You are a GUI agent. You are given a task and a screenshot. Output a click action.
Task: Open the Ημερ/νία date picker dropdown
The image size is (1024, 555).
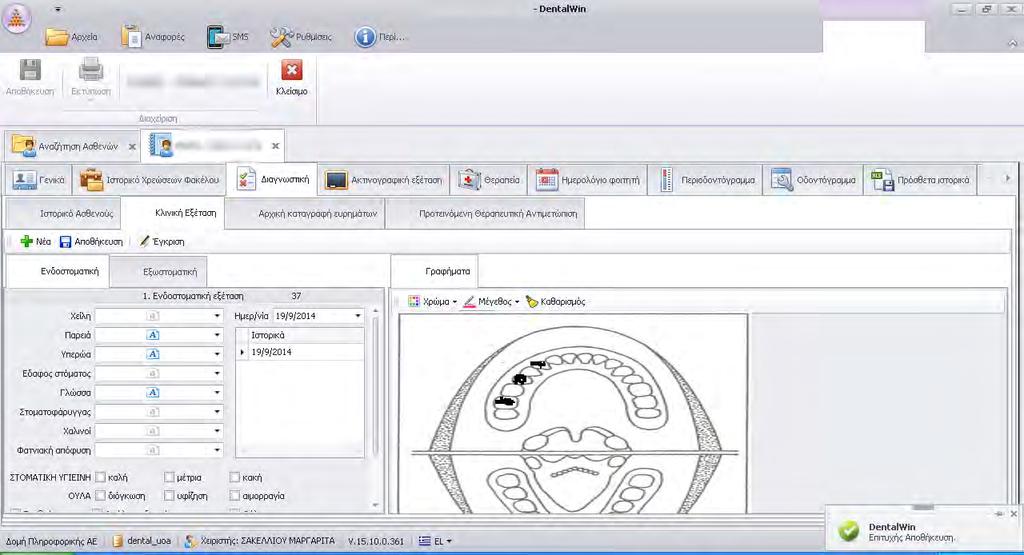pos(358,316)
